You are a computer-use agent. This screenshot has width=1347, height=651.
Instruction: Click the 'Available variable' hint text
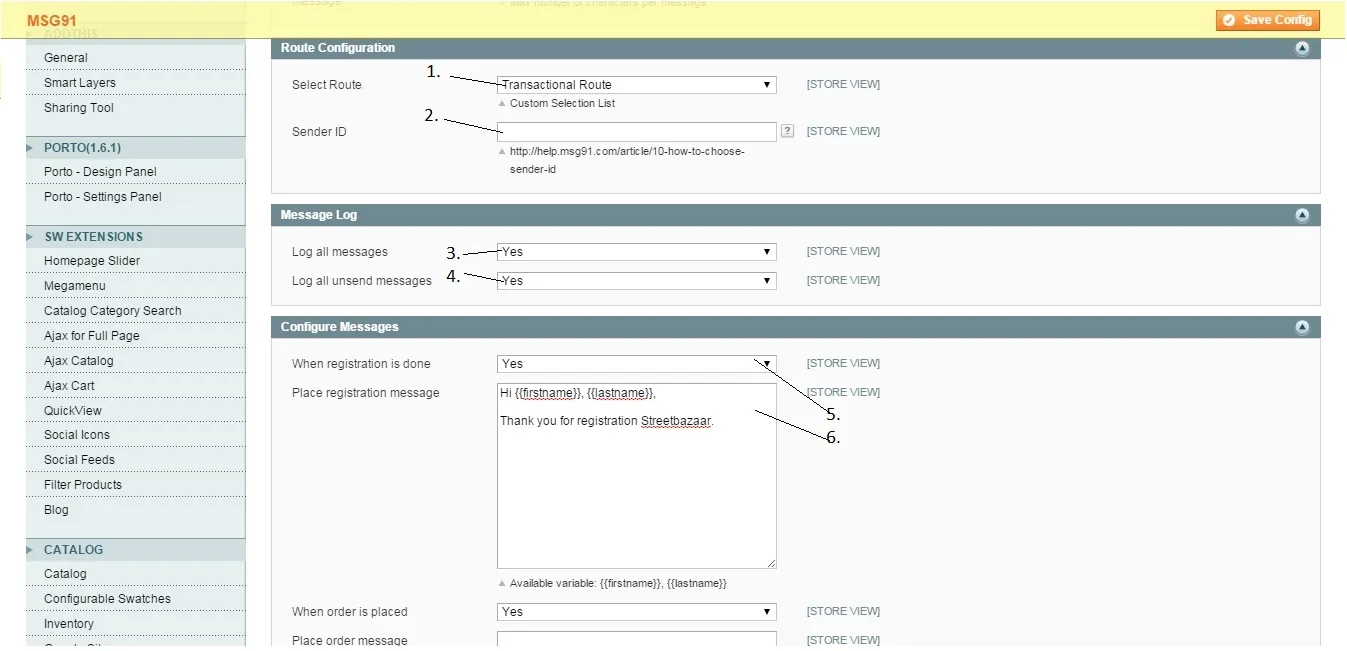tap(618, 584)
